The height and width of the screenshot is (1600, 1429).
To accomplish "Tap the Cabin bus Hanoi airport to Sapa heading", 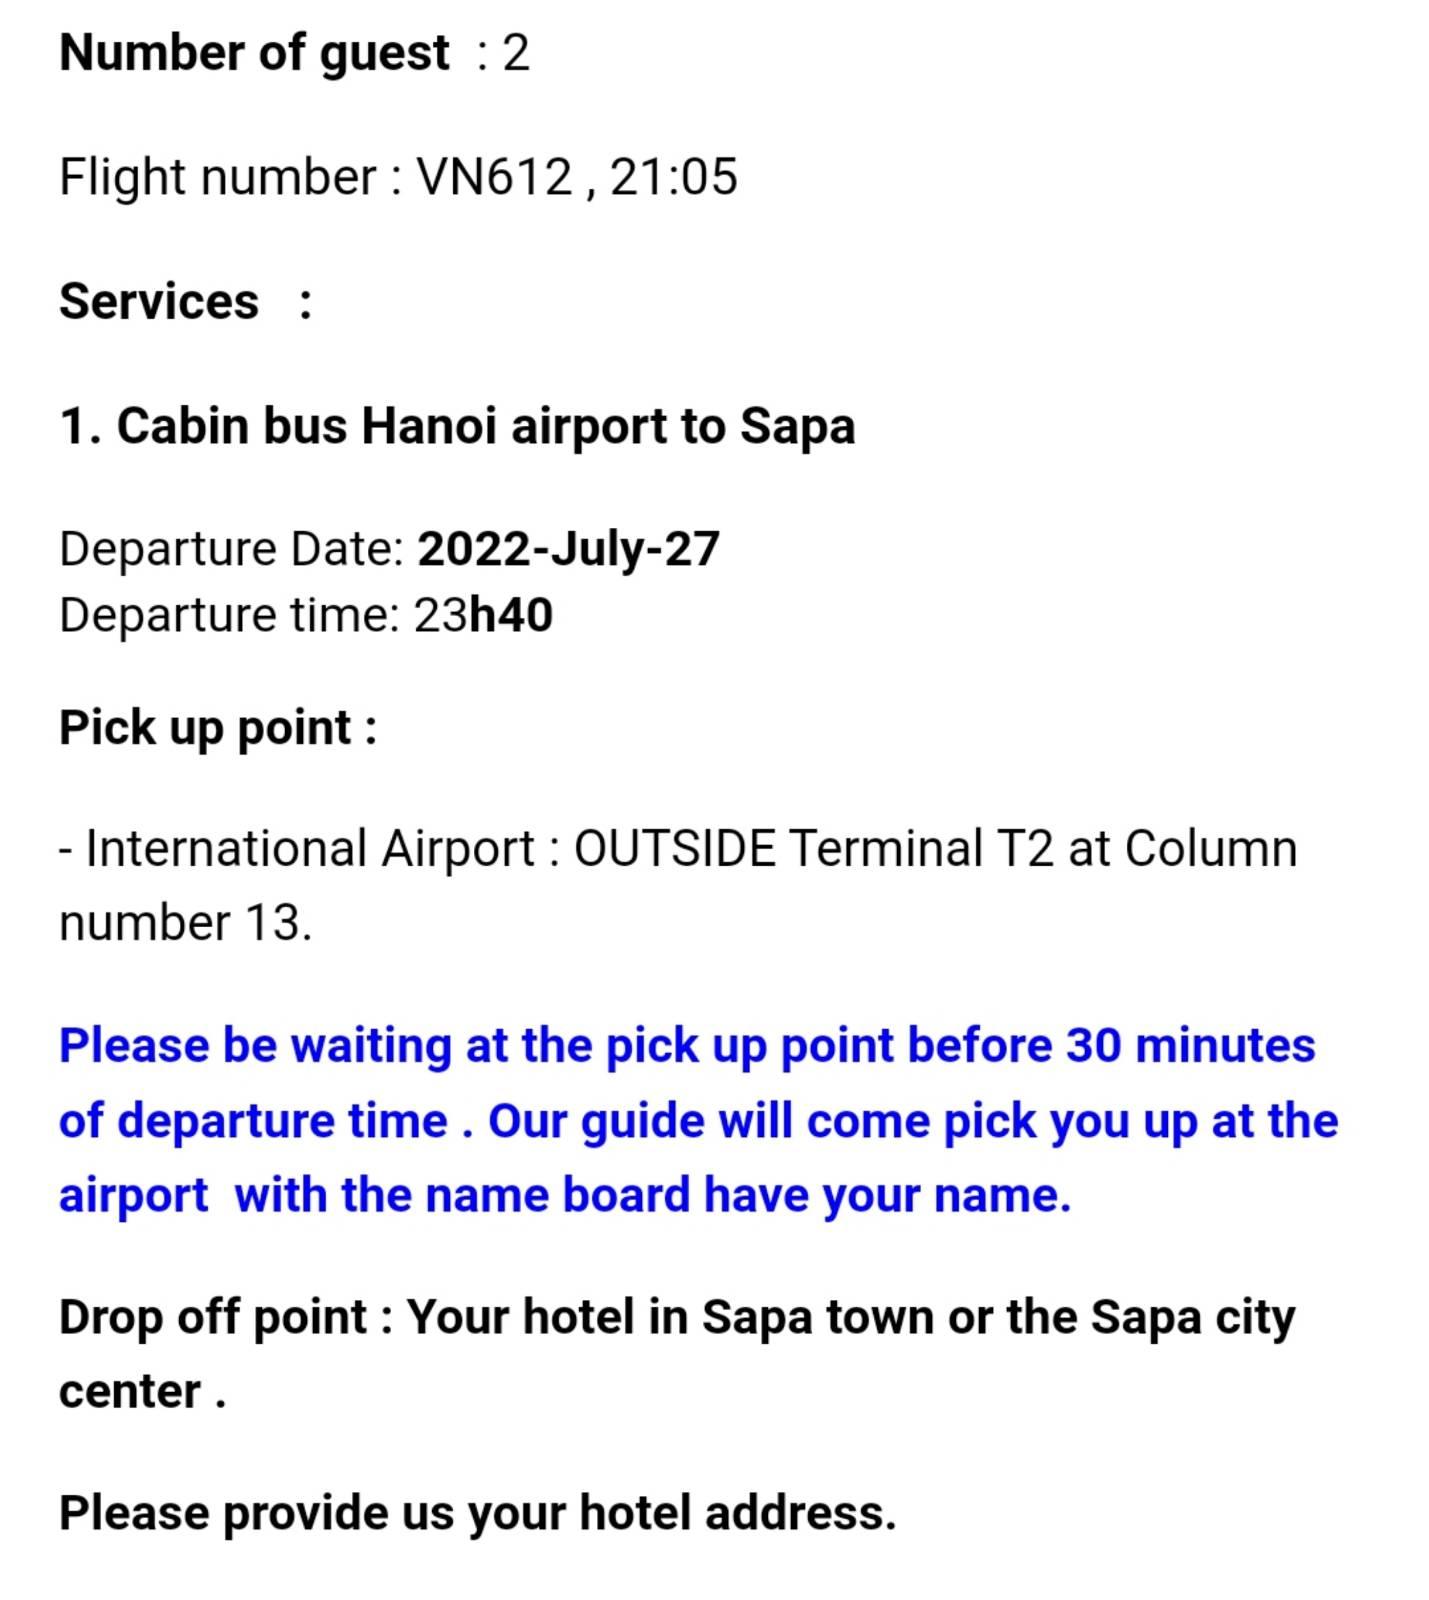I will pos(457,427).
